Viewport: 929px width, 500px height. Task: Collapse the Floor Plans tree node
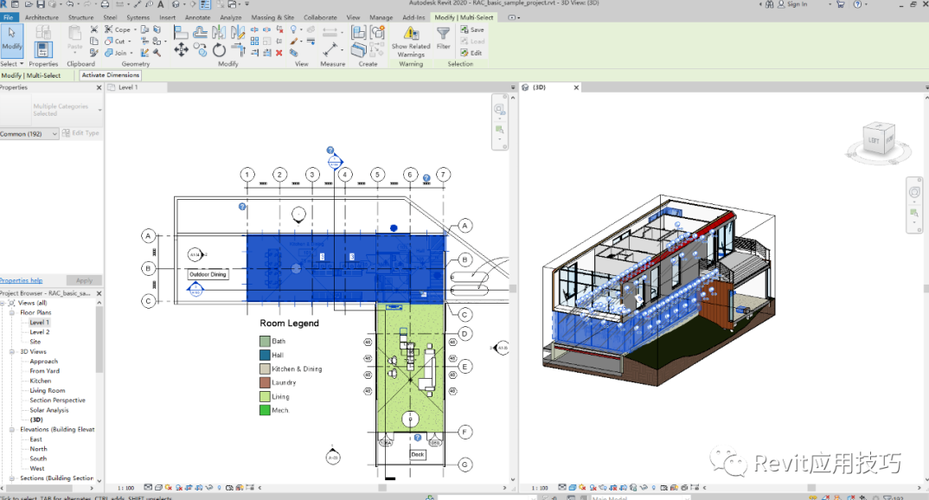(x=13, y=313)
